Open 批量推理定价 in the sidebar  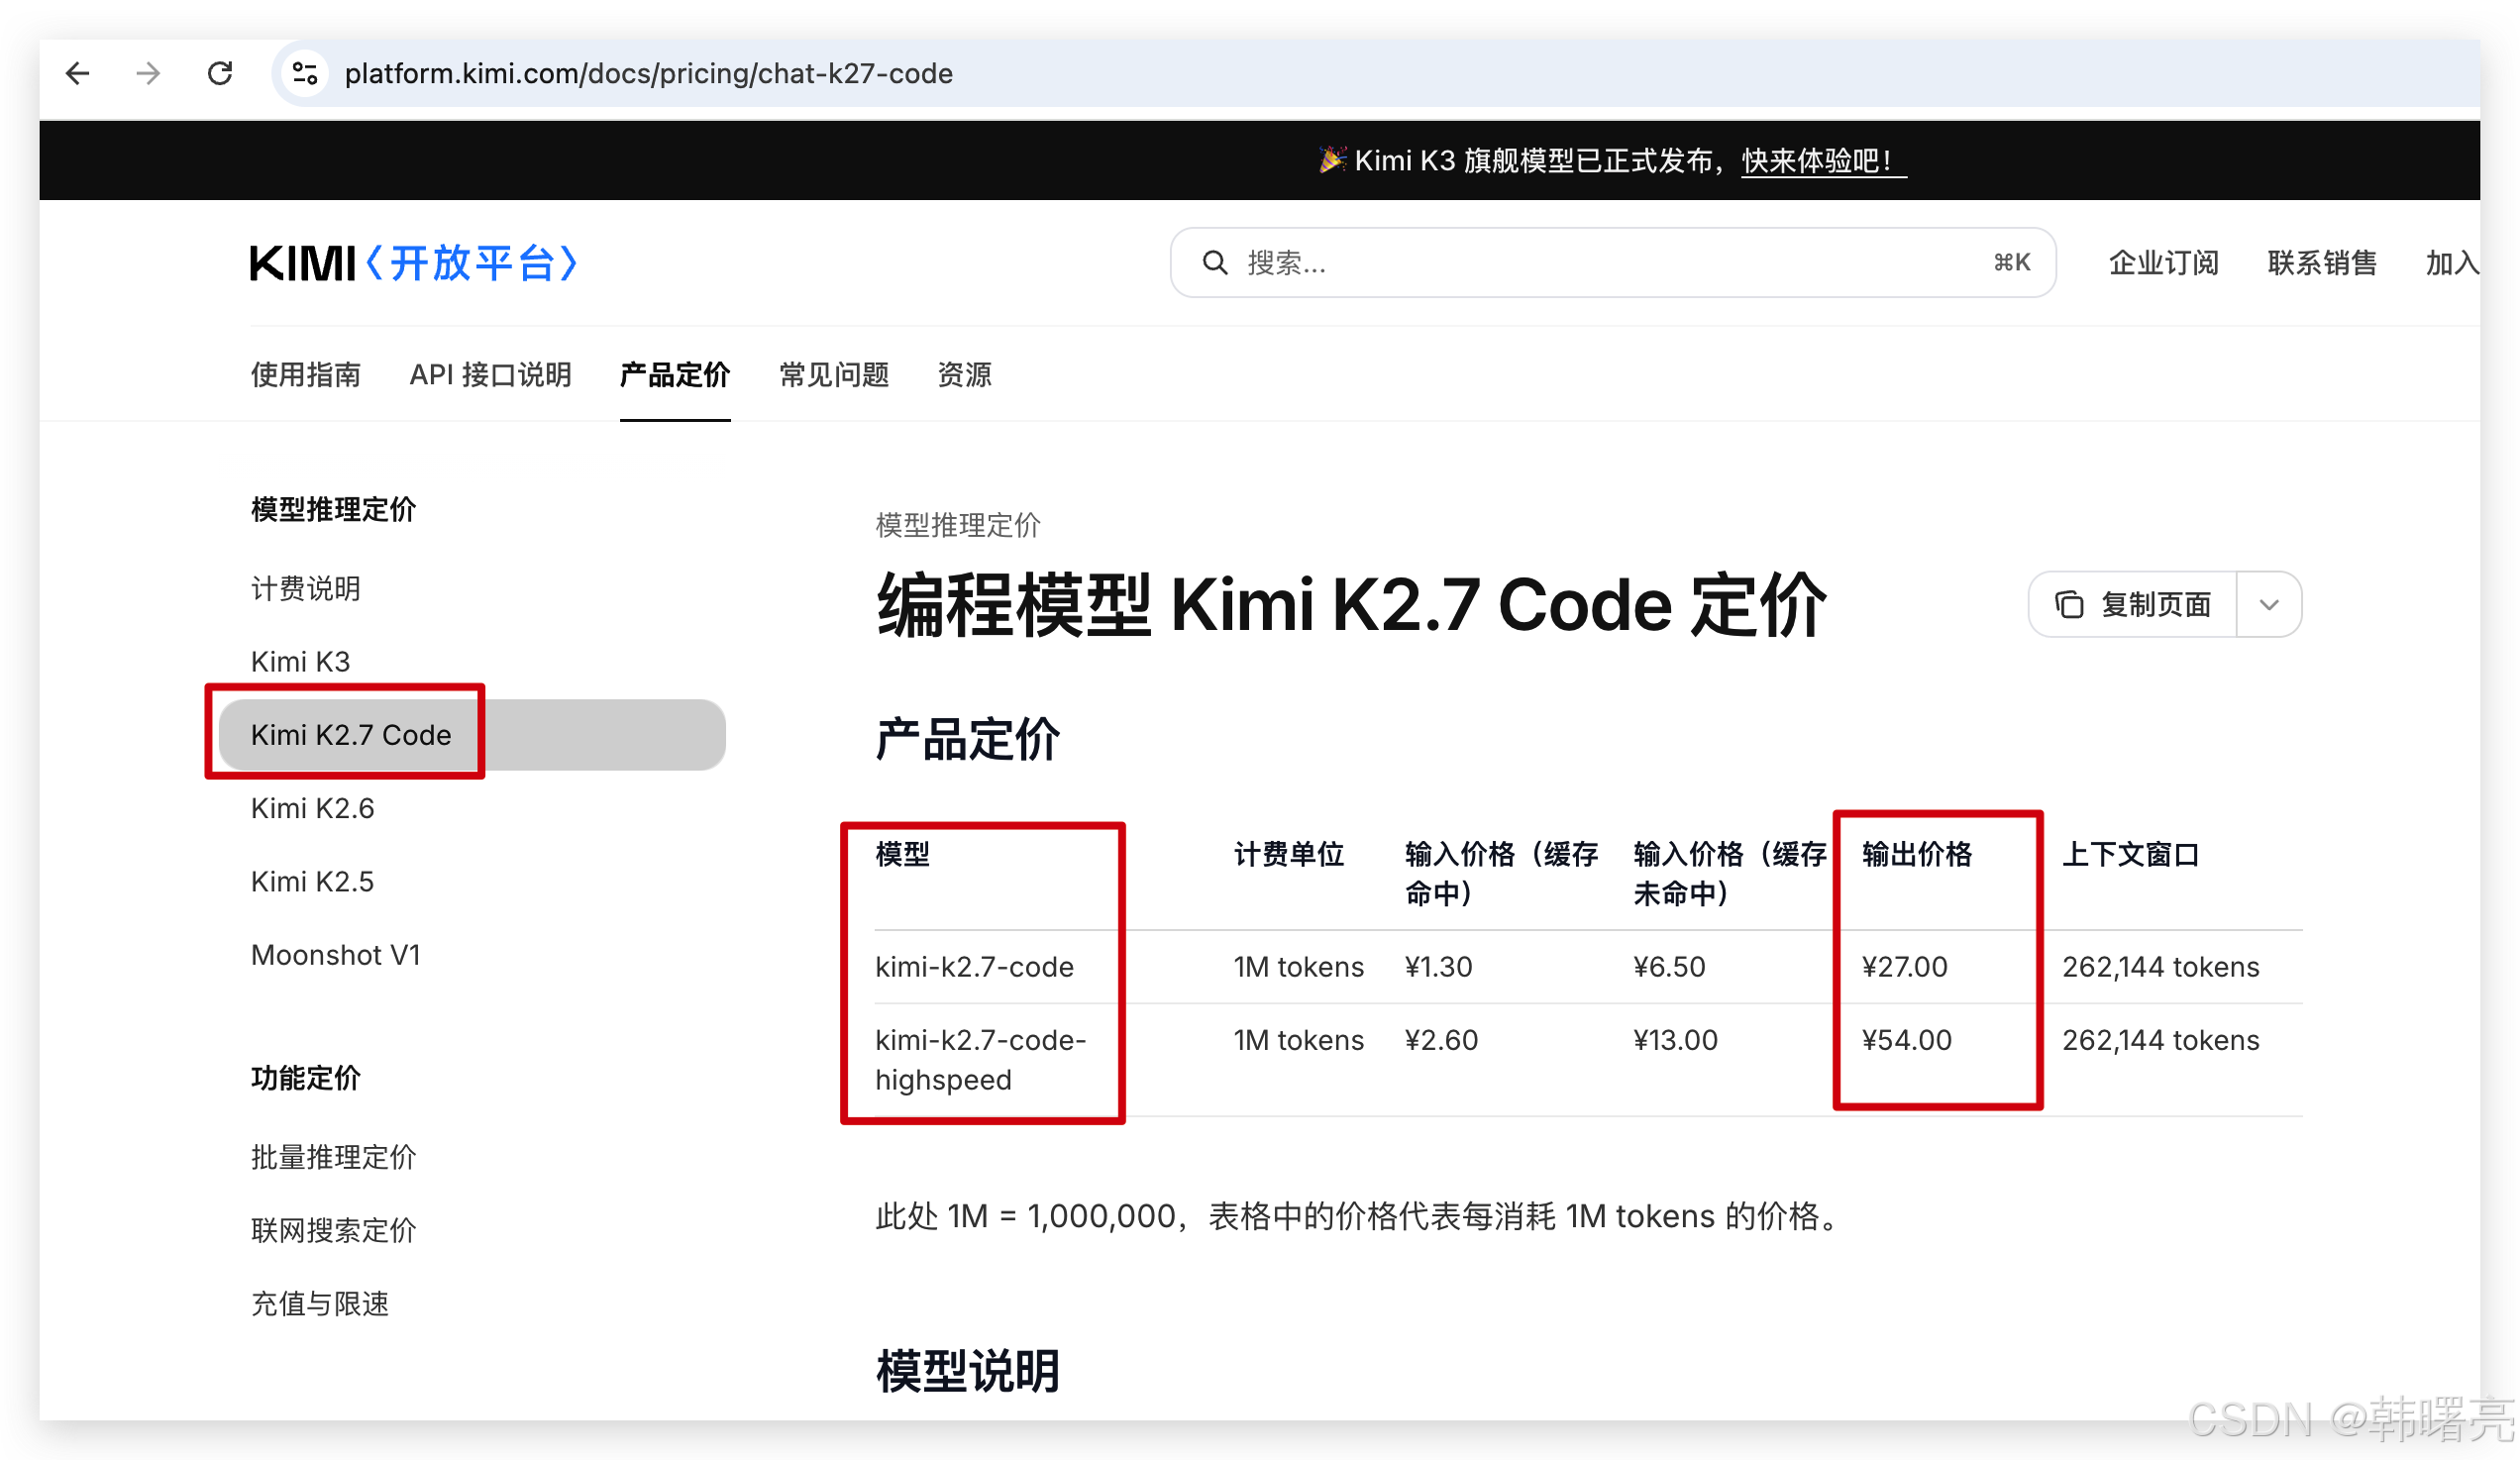pos(333,1158)
